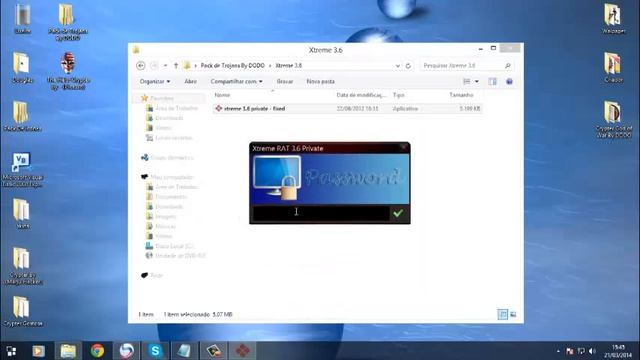
Task: Open the Compartilhar com menu
Action: (236, 81)
